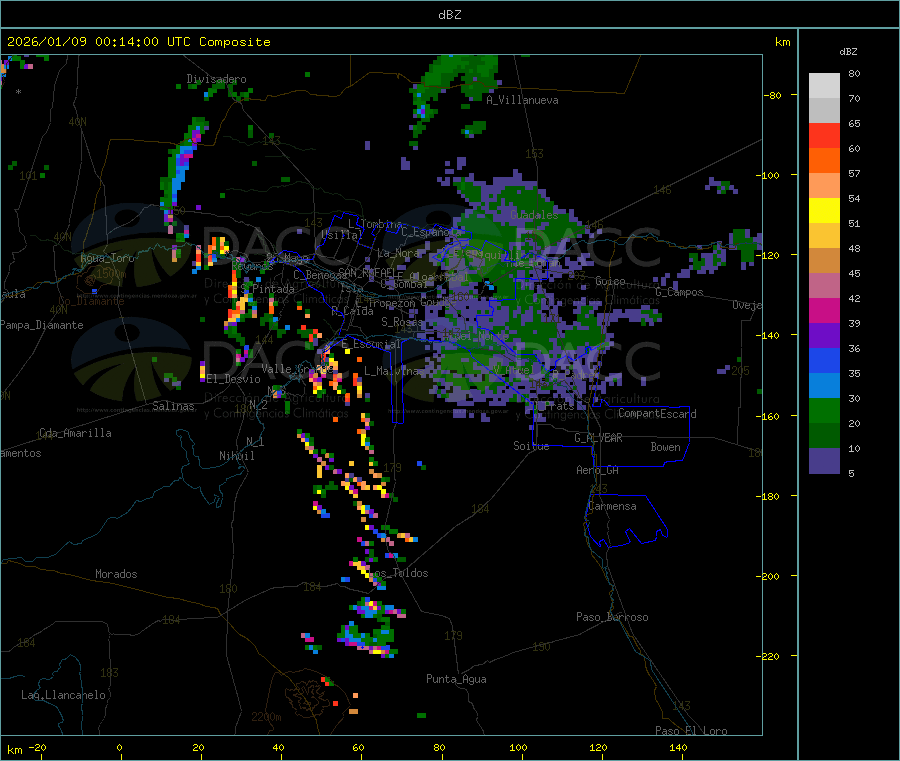Click the dBZ title at top
This screenshot has width=900, height=761.
[x=449, y=14]
